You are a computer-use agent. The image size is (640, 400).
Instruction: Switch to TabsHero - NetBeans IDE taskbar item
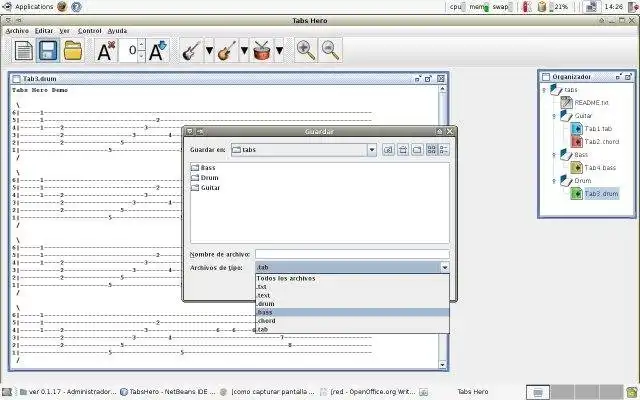click(x=168, y=392)
